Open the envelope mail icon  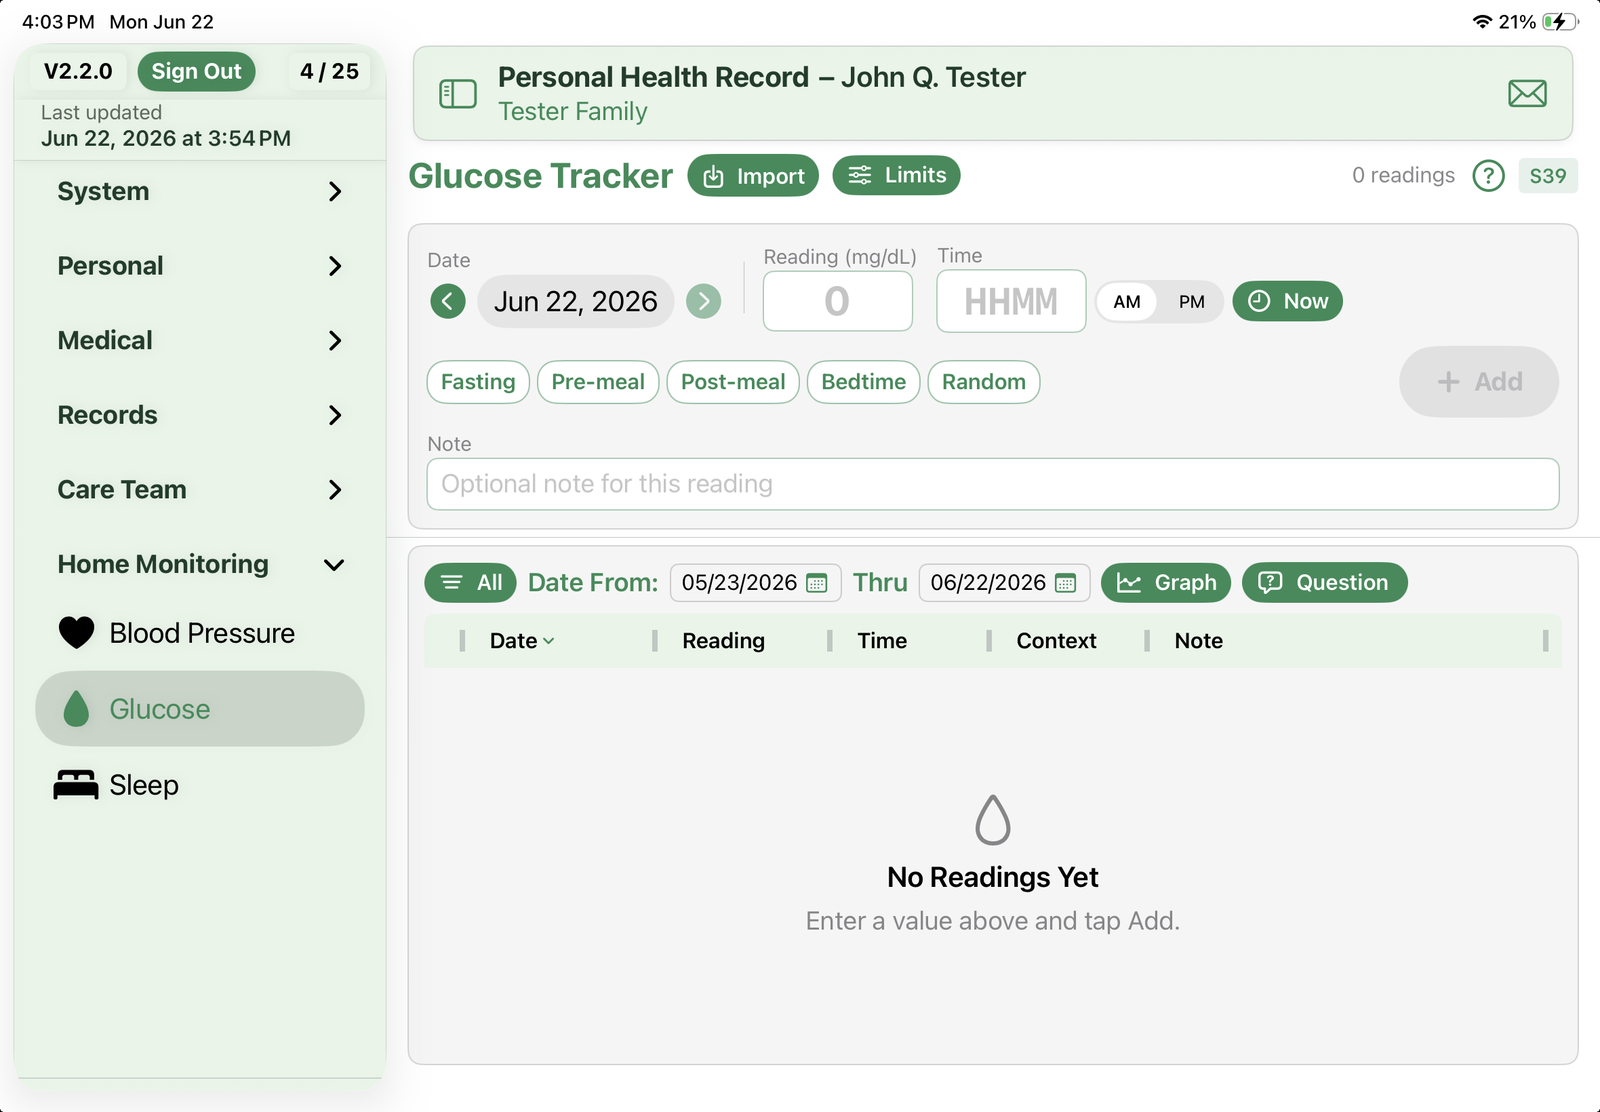click(x=1527, y=94)
